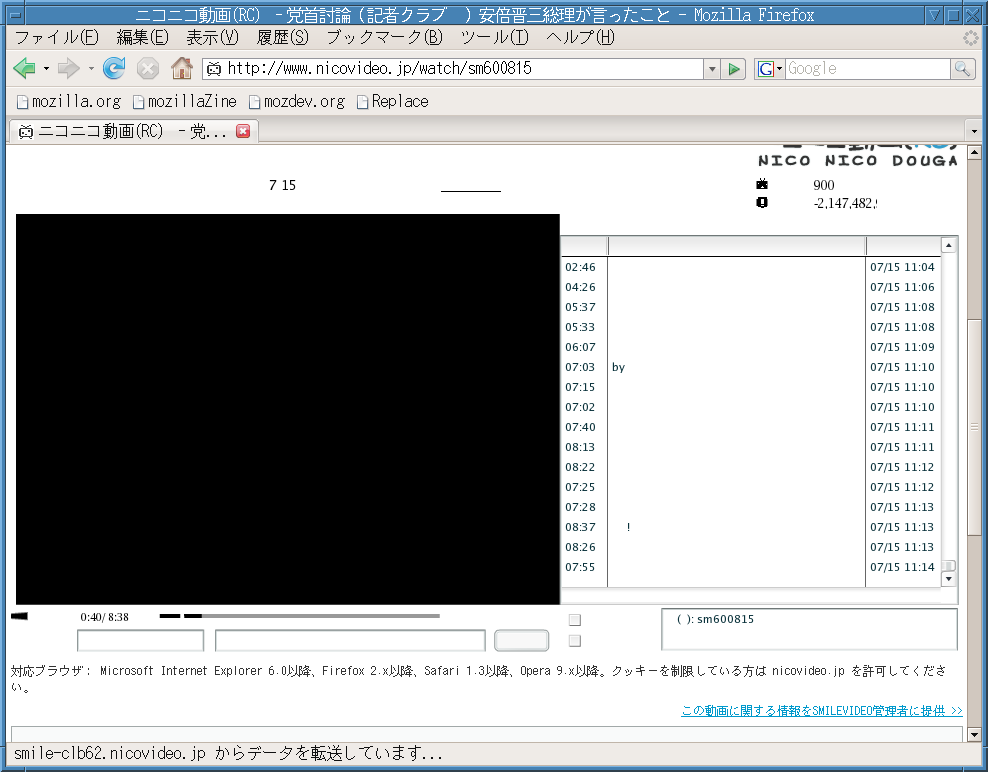Open Back history dropdown arrow

pyautogui.click(x=46, y=68)
